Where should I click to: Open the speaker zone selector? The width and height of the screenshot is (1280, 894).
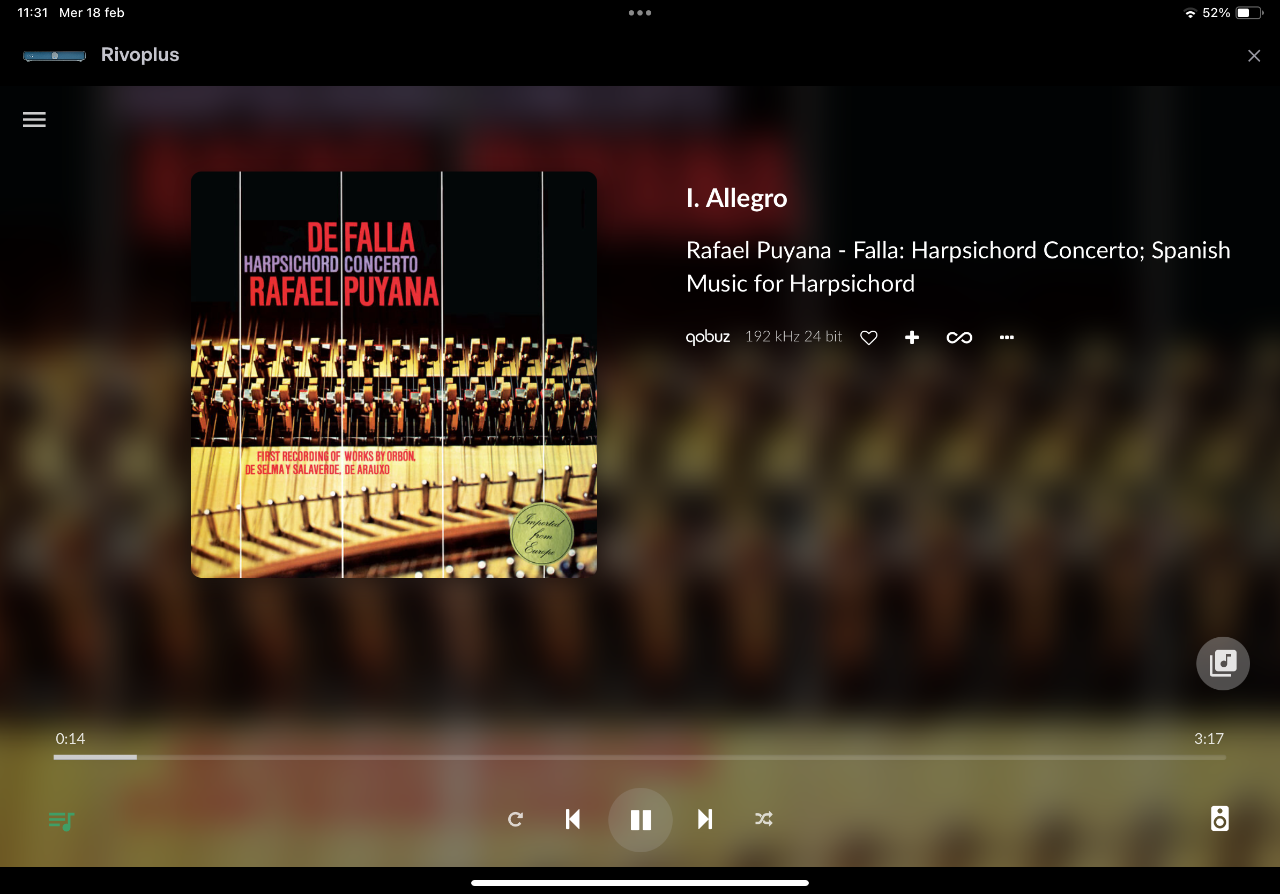coord(1219,819)
